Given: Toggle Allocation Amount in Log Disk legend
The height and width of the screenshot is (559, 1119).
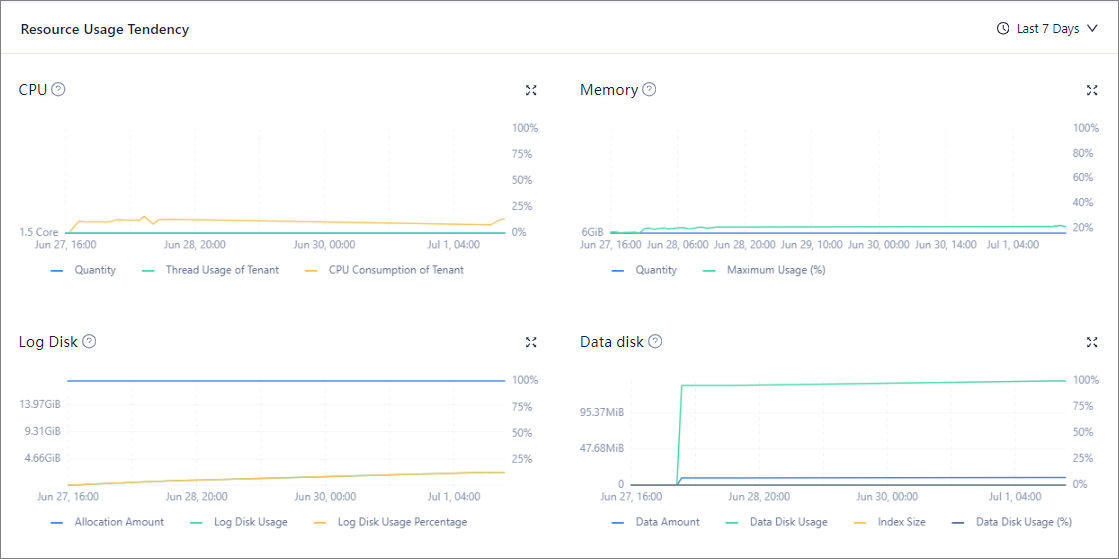Looking at the screenshot, I should coord(118,522).
